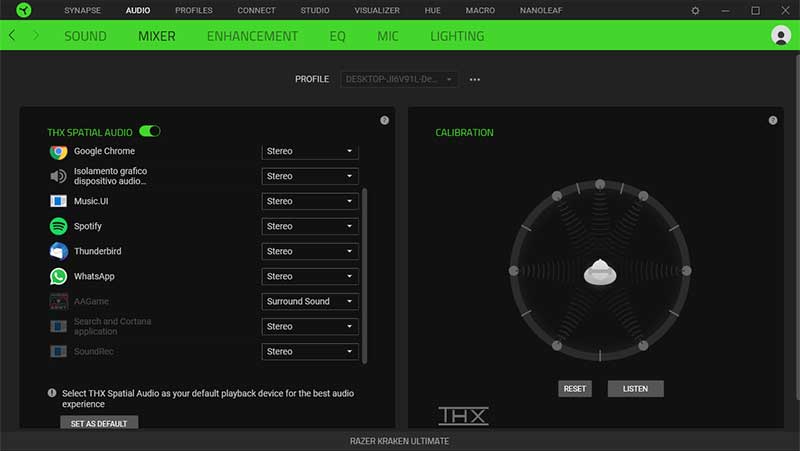This screenshot has height=451, width=800.
Task: Select the top-right speaker node
Action: [643, 196]
